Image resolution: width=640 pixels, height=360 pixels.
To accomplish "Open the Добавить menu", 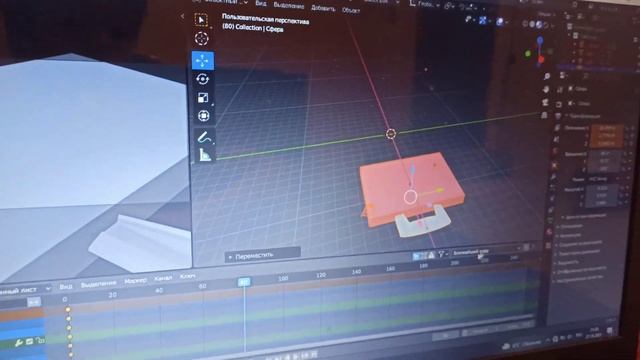I will coord(323,8).
